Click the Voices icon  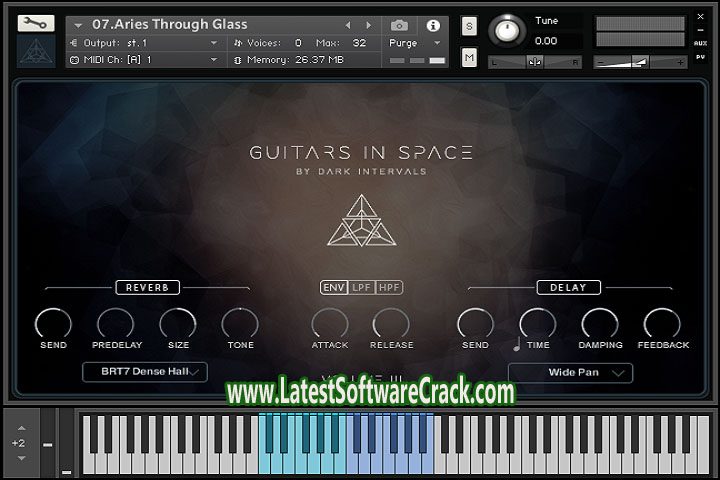[237, 43]
